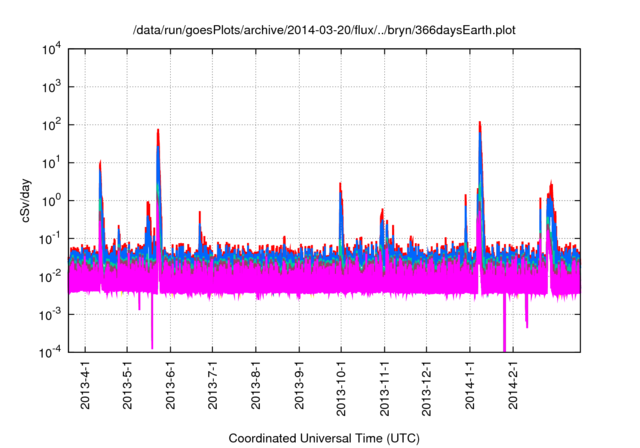Select the 2013-7-1 x-axis tick label

coord(213,385)
